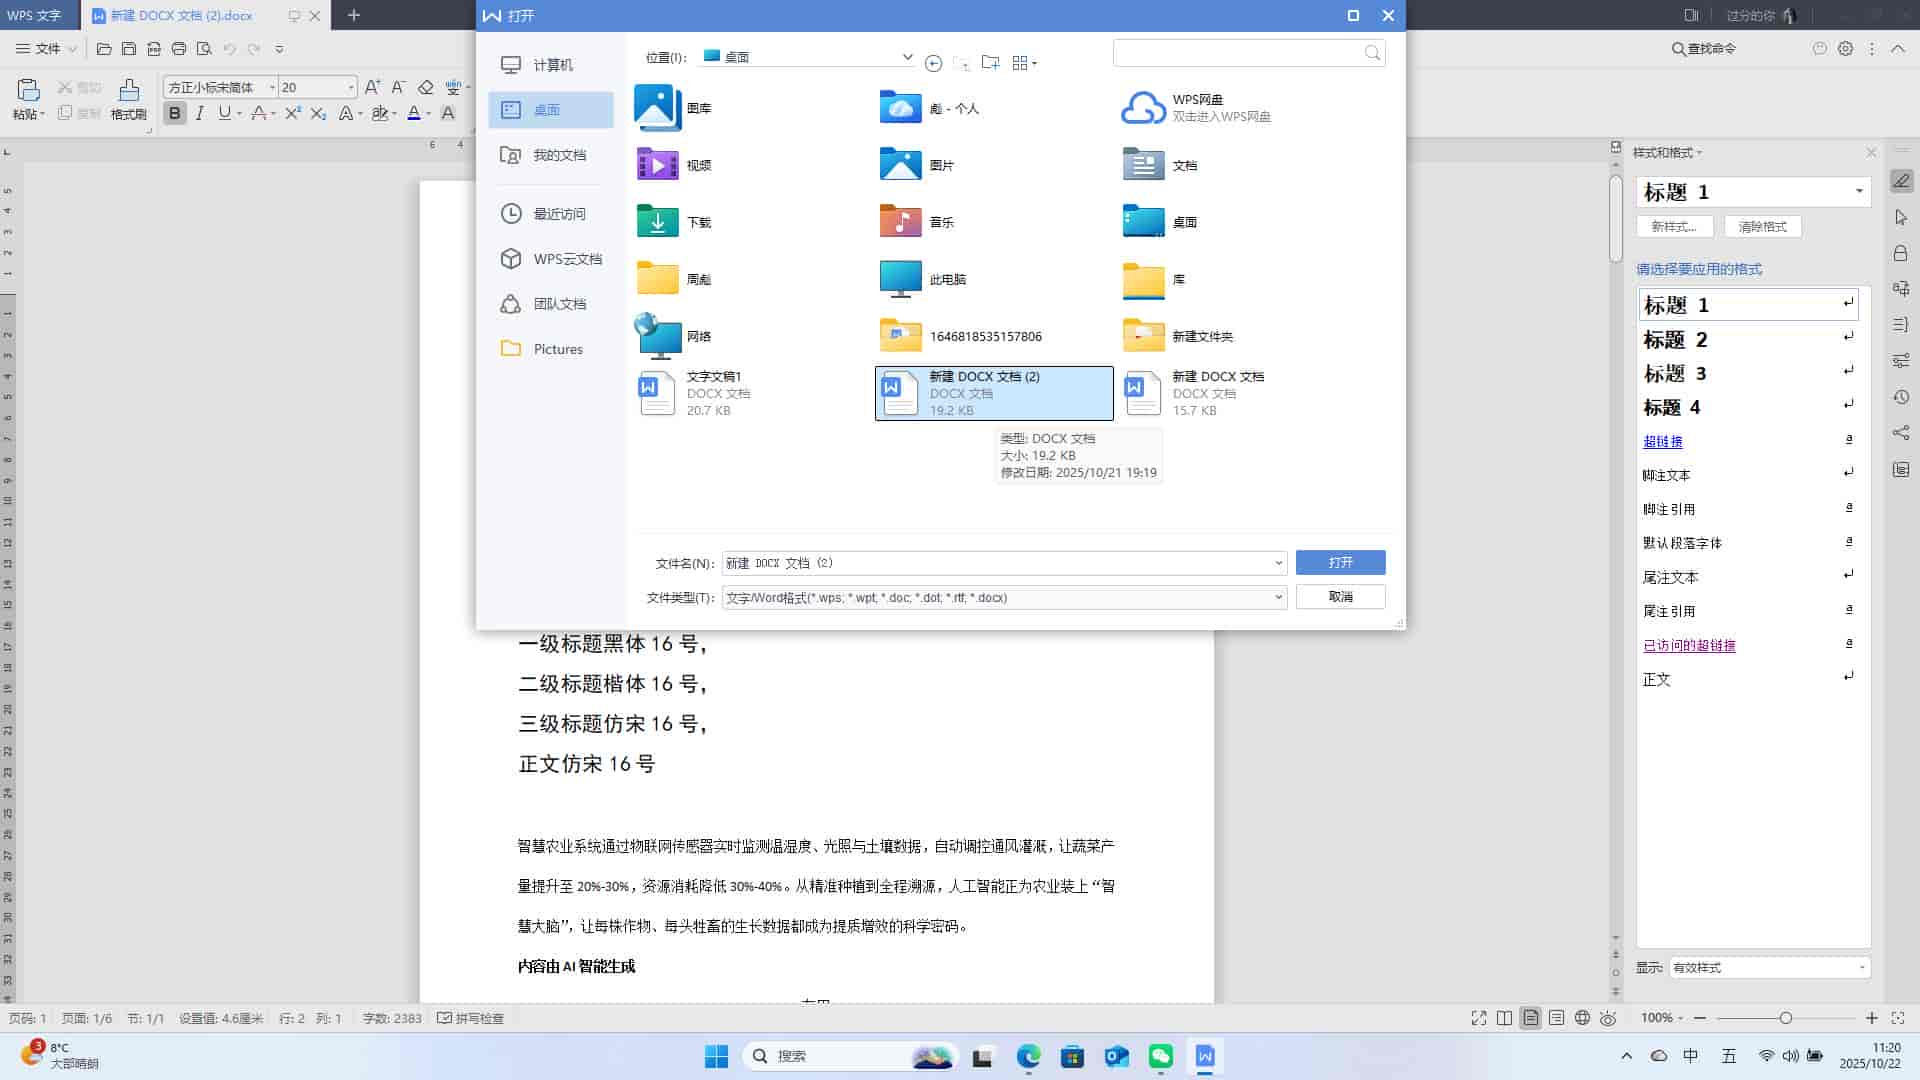The height and width of the screenshot is (1080, 1920).
Task: Apply the 已访问的超链接 style
Action: 1749,646
